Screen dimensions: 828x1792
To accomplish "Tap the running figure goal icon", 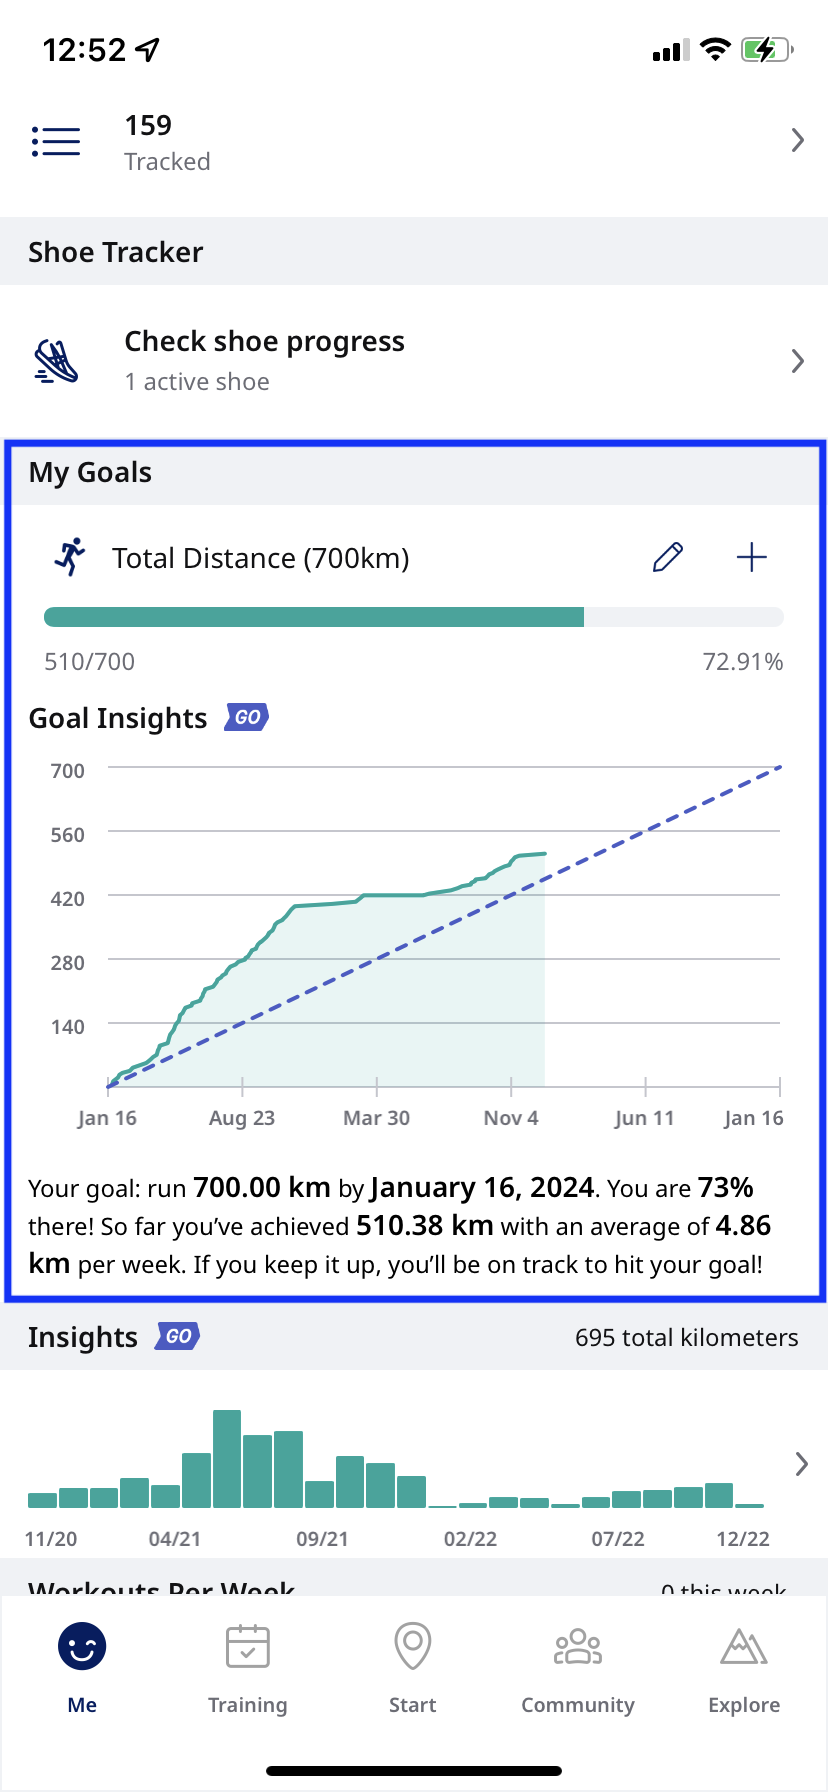I will pyautogui.click(x=70, y=557).
